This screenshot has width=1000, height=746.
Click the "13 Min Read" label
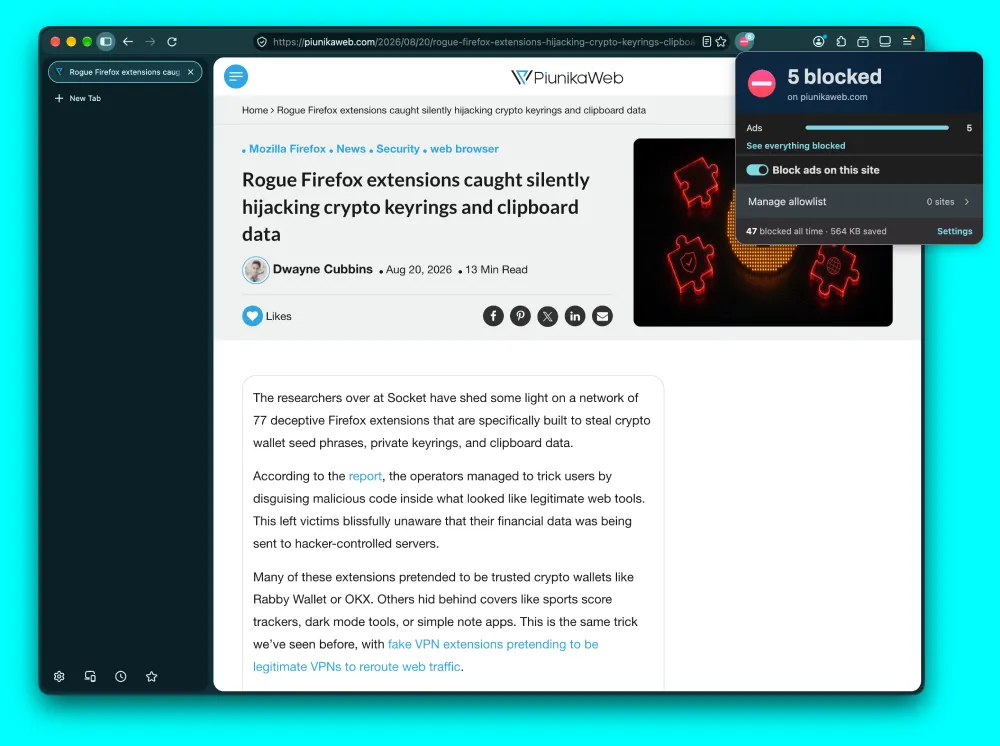(496, 270)
